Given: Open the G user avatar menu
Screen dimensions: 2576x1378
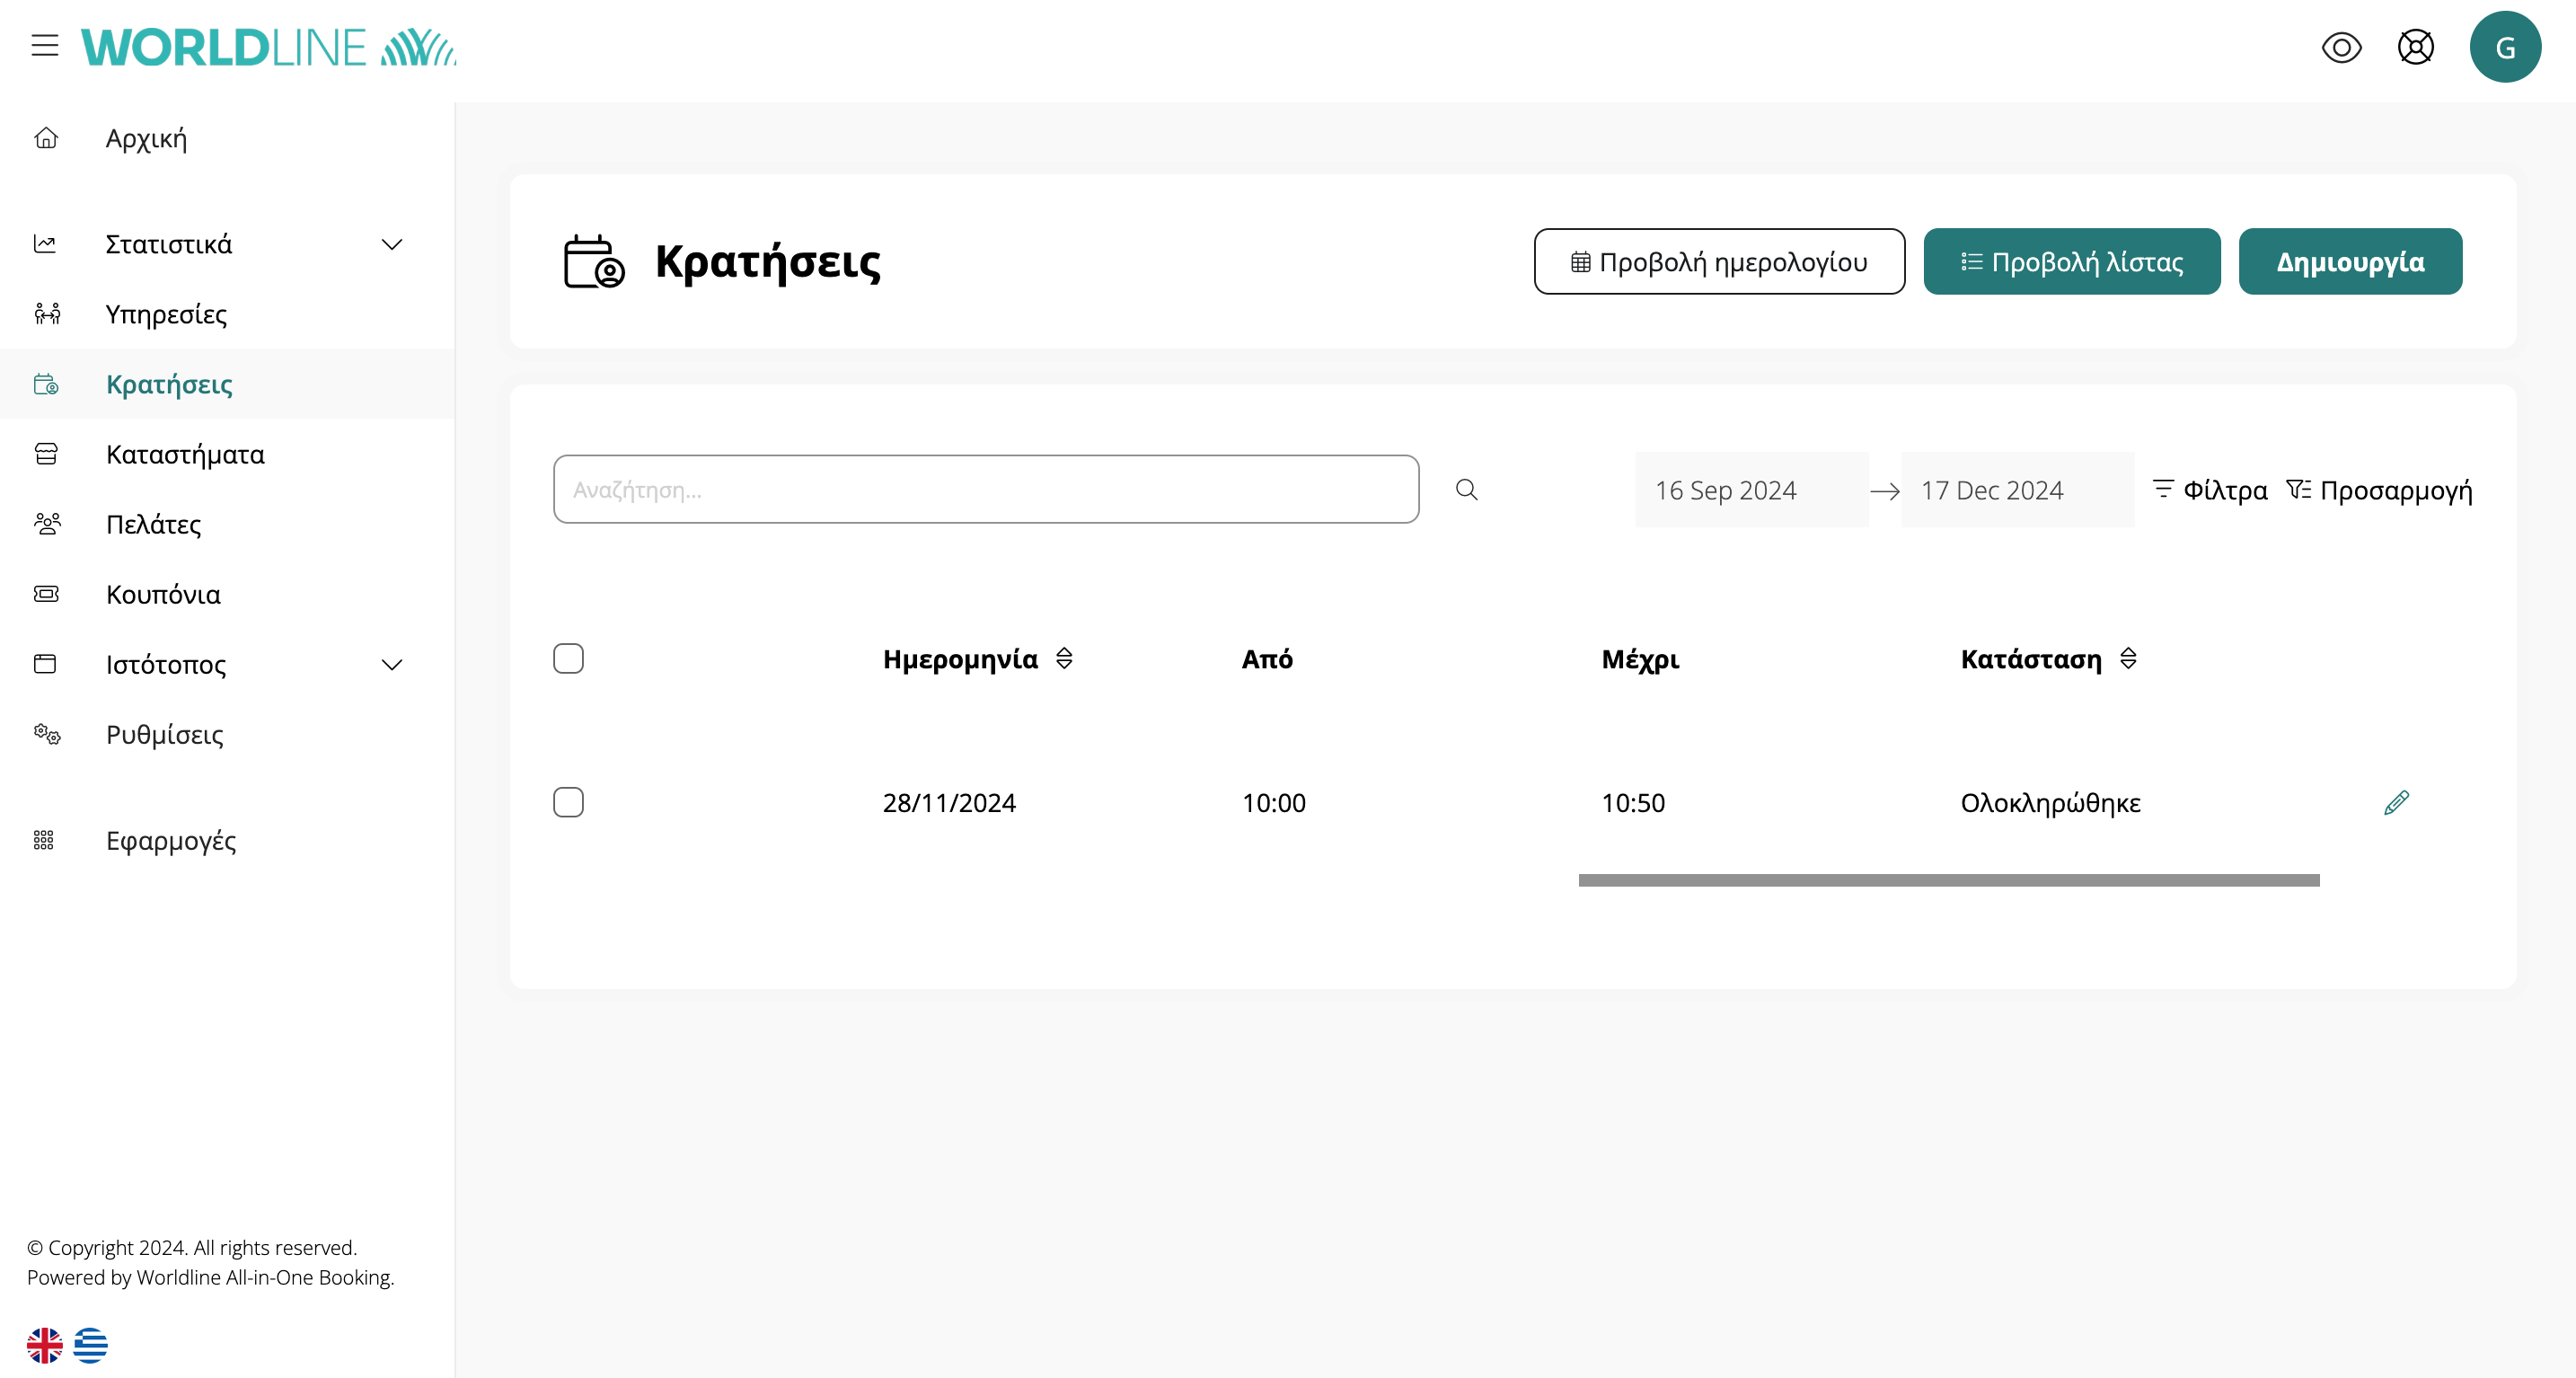Looking at the screenshot, I should pos(2504,47).
